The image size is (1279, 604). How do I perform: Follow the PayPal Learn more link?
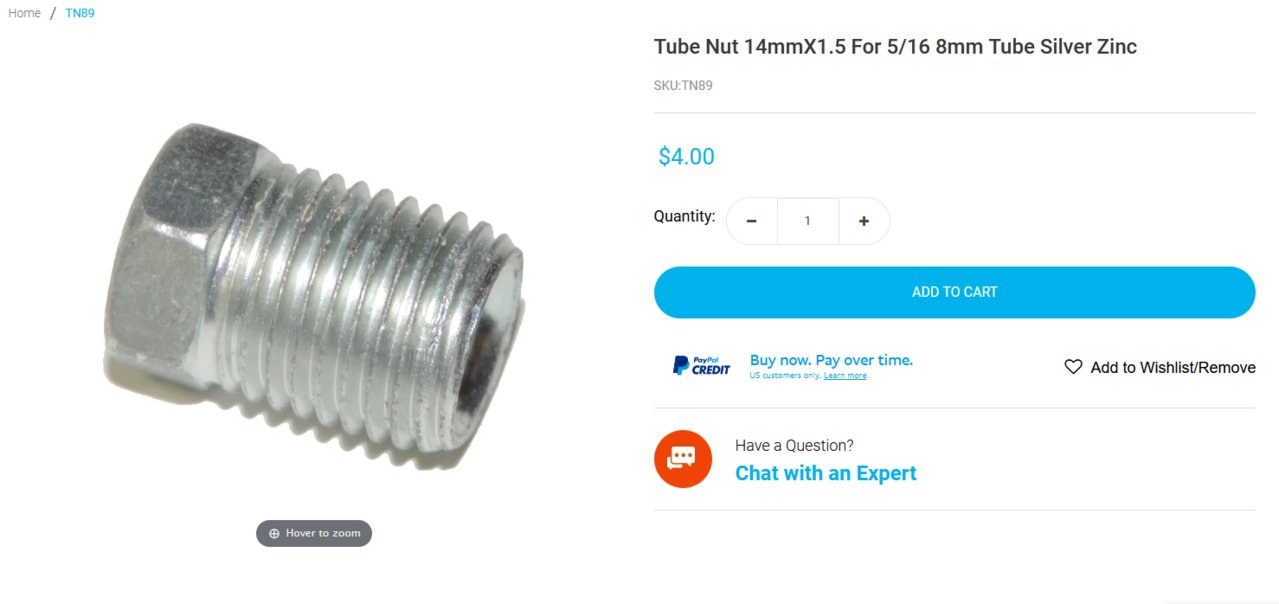[845, 376]
